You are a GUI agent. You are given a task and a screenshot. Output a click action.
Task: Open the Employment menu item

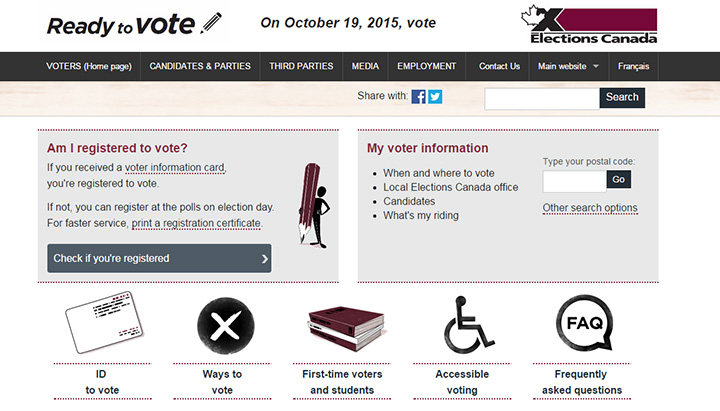(426, 67)
